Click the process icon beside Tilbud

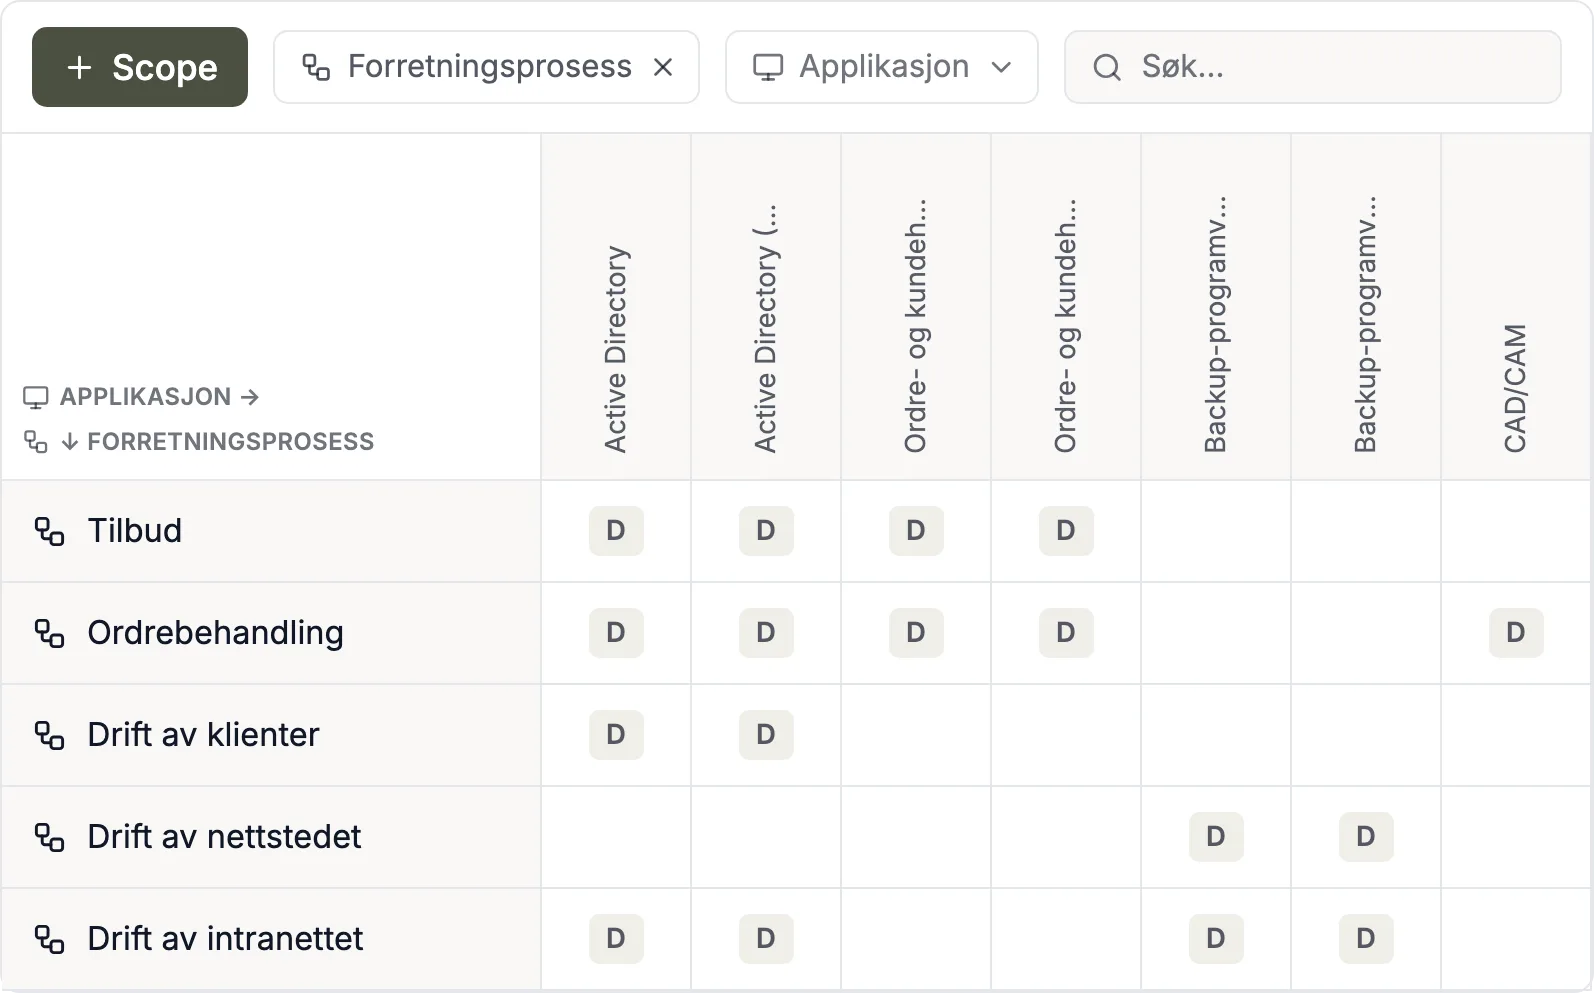[x=50, y=531]
